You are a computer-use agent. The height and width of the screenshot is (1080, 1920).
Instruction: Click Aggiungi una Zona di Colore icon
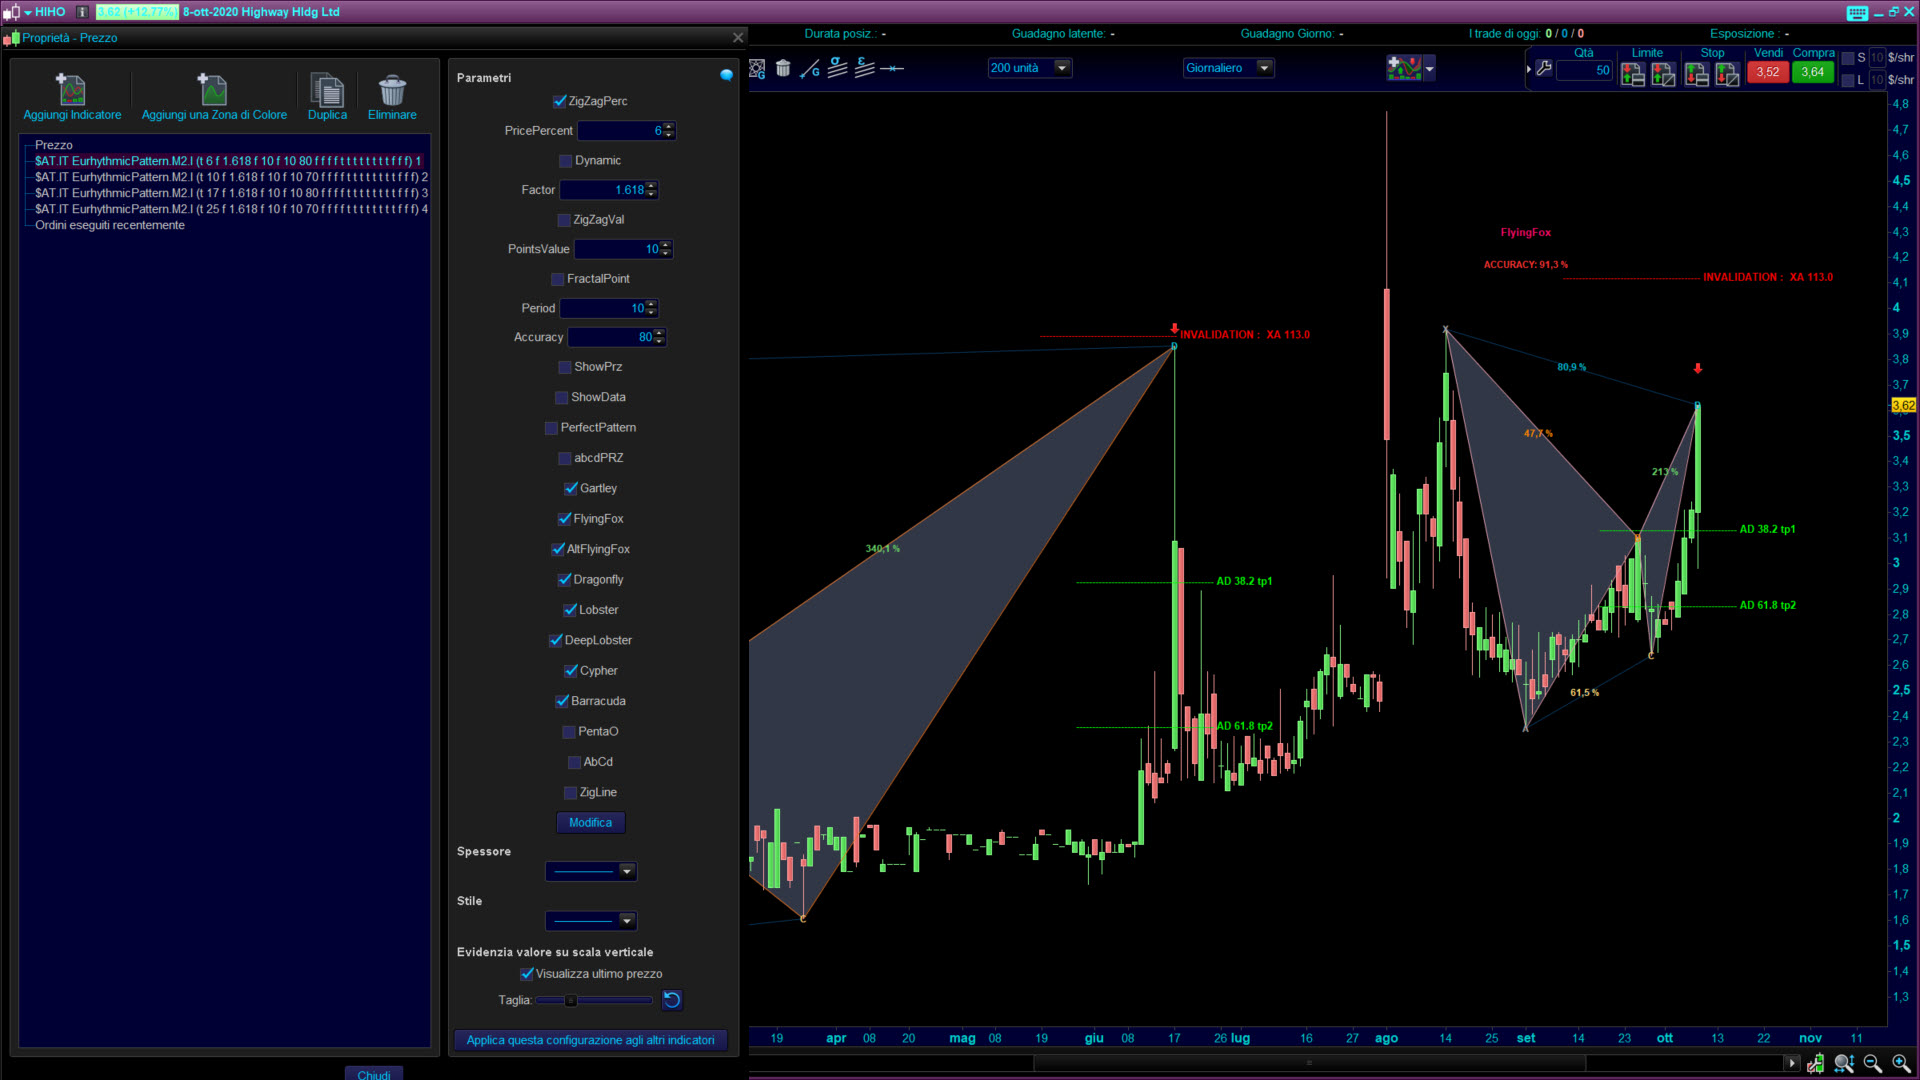click(x=213, y=91)
